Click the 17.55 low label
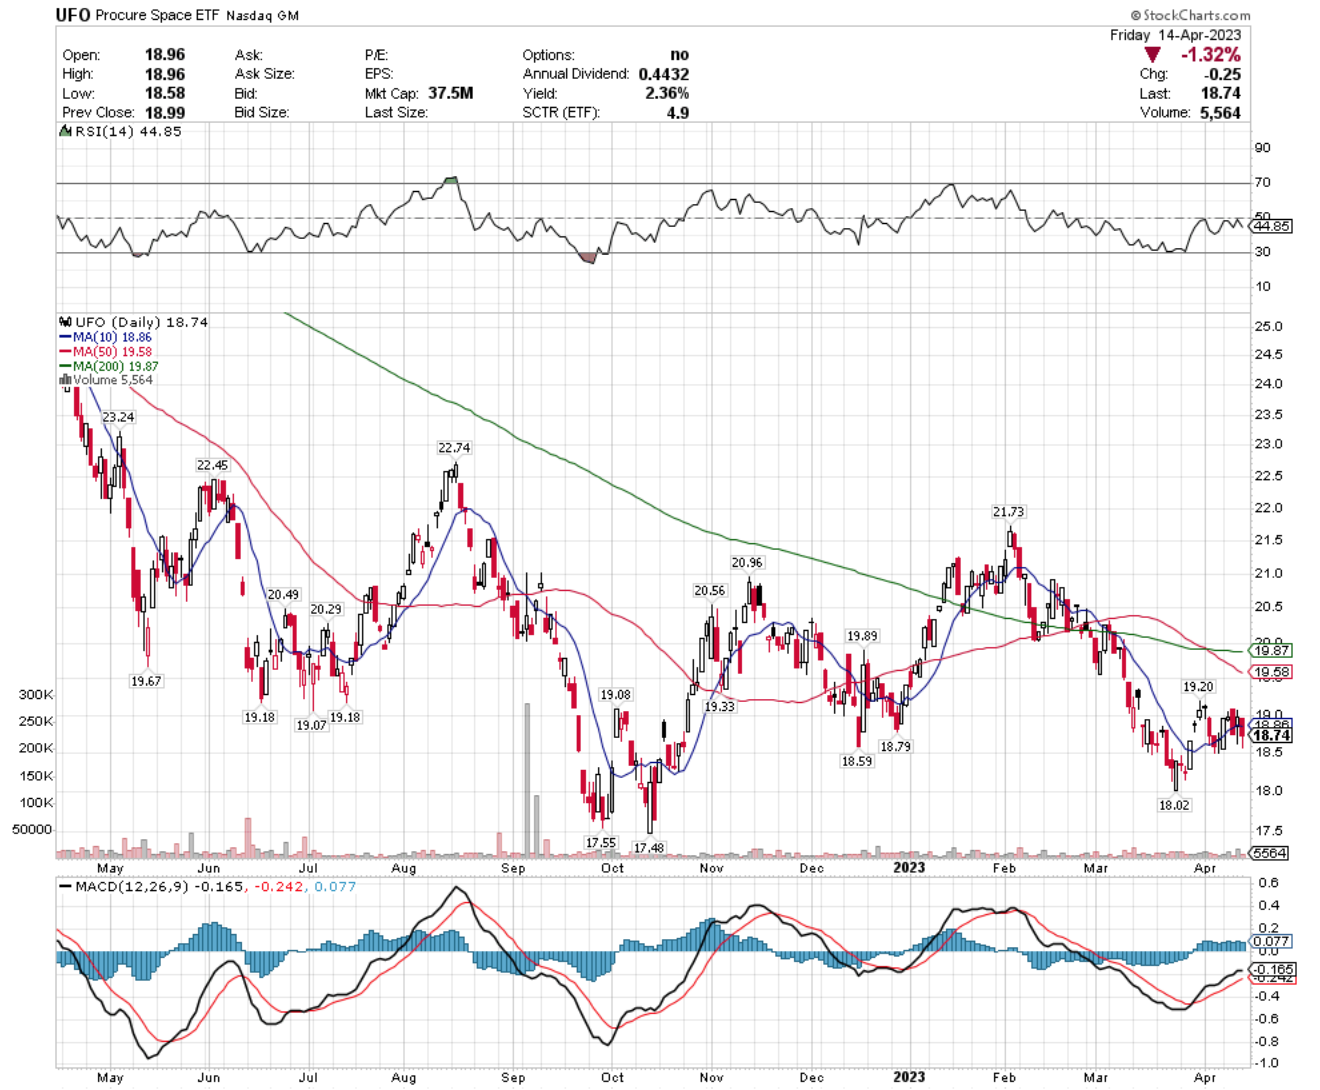The width and height of the screenshot is (1320, 1090). coord(601,842)
